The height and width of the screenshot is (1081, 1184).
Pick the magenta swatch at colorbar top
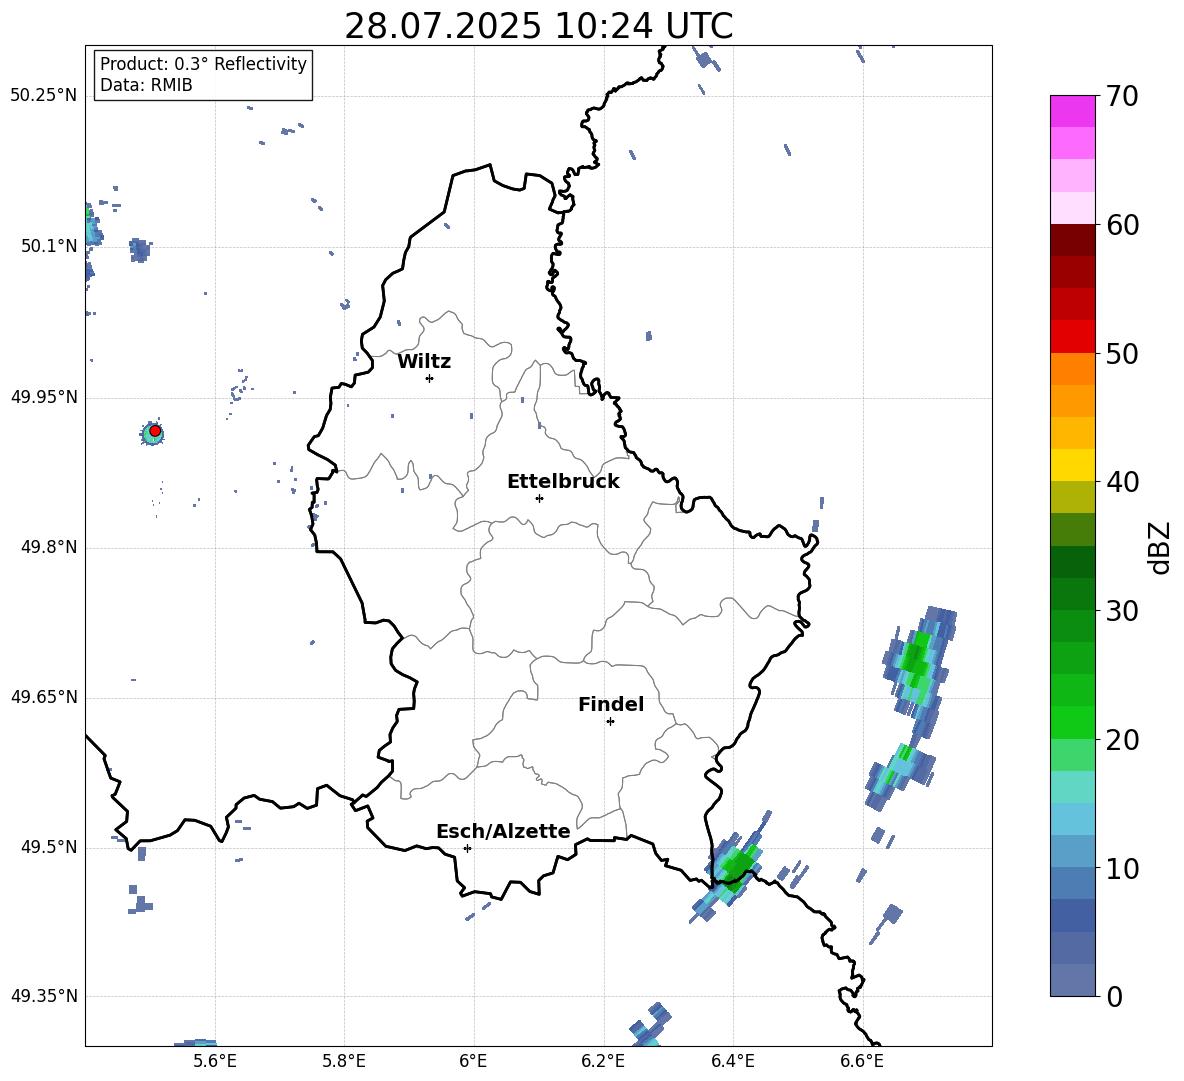[1072, 111]
